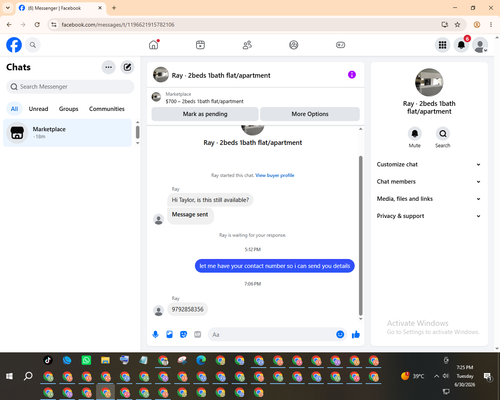Screen dimensions: 500x400
Task: Open Chats options three-dot menu
Action: coord(108,67)
